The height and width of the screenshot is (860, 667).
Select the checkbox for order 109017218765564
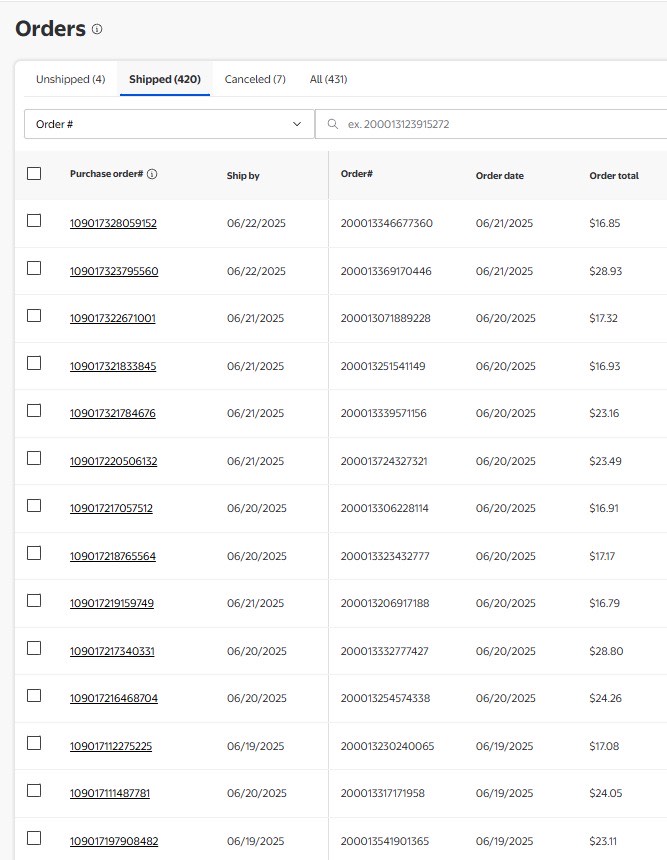[x=34, y=553]
